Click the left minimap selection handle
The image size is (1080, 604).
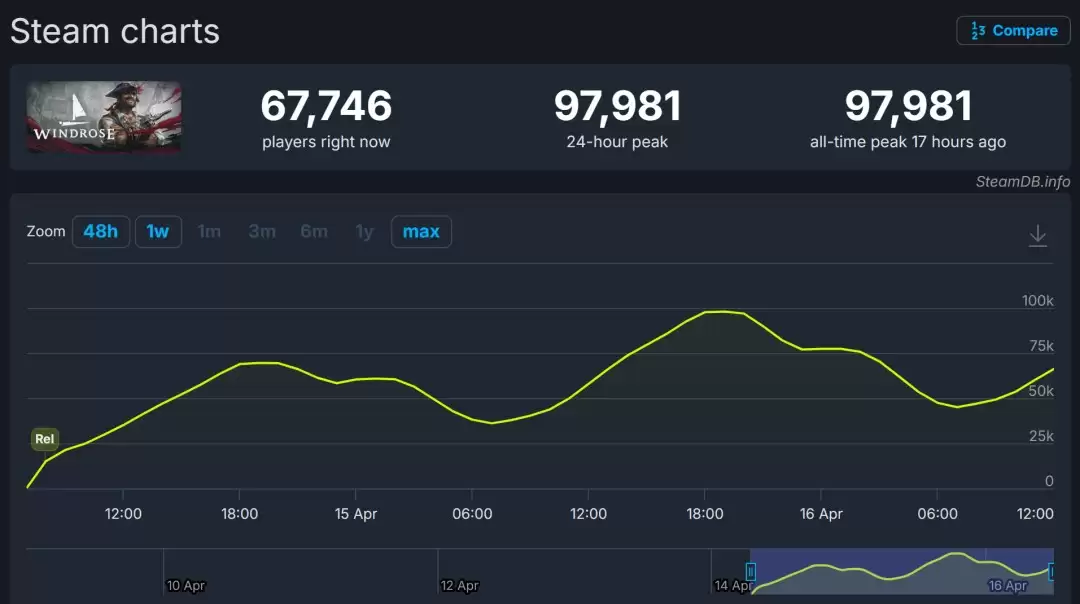click(x=750, y=569)
